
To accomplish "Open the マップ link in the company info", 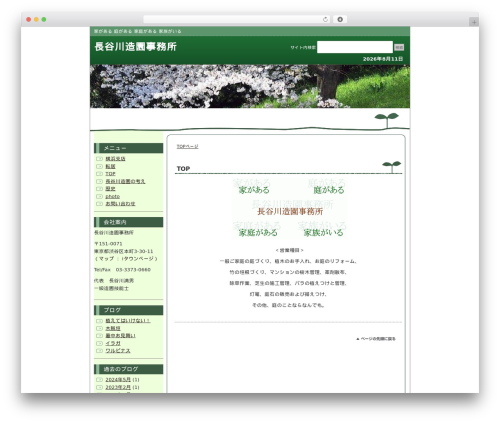I will (x=107, y=259).
